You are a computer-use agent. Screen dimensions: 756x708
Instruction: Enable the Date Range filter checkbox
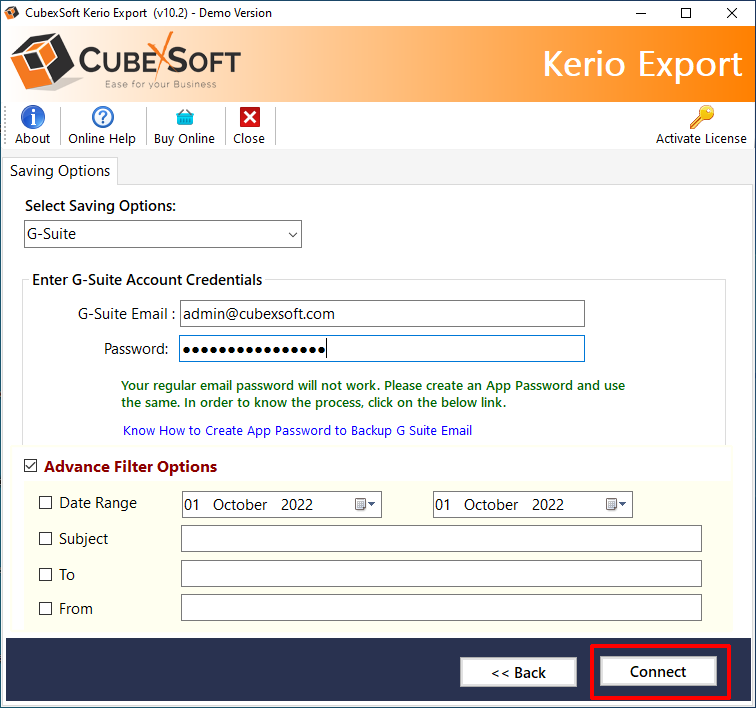click(x=45, y=503)
